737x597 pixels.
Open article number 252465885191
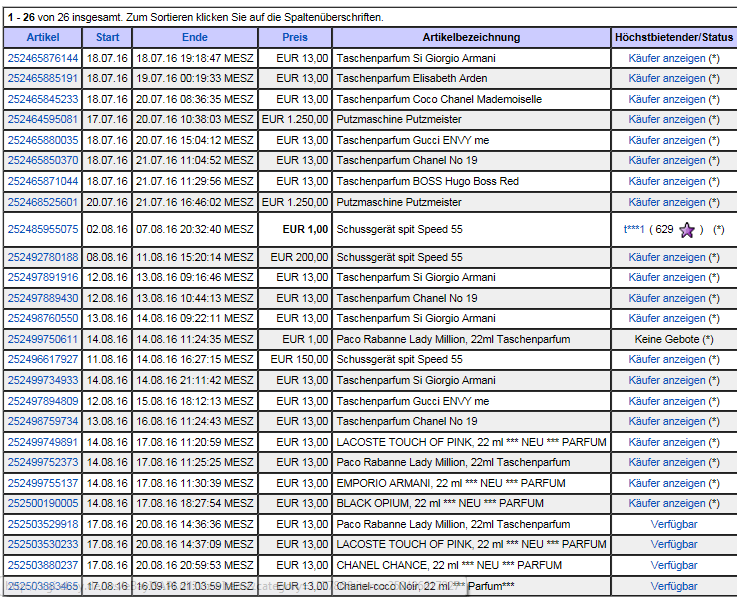[43, 78]
